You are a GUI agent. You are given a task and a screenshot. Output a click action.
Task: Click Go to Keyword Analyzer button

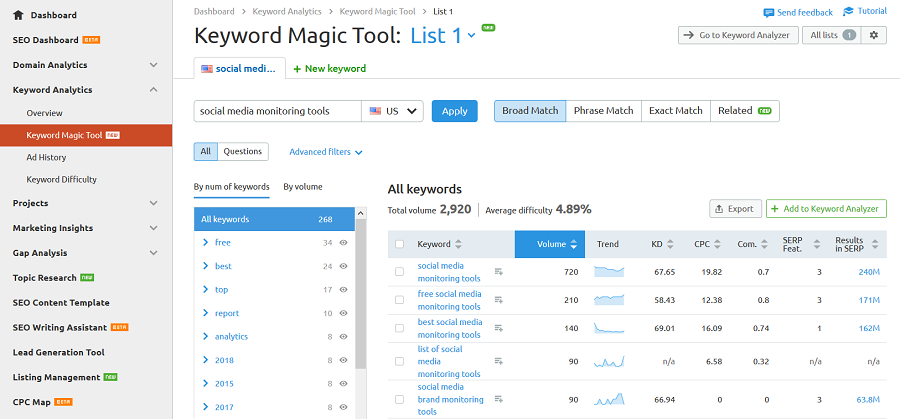coord(738,35)
